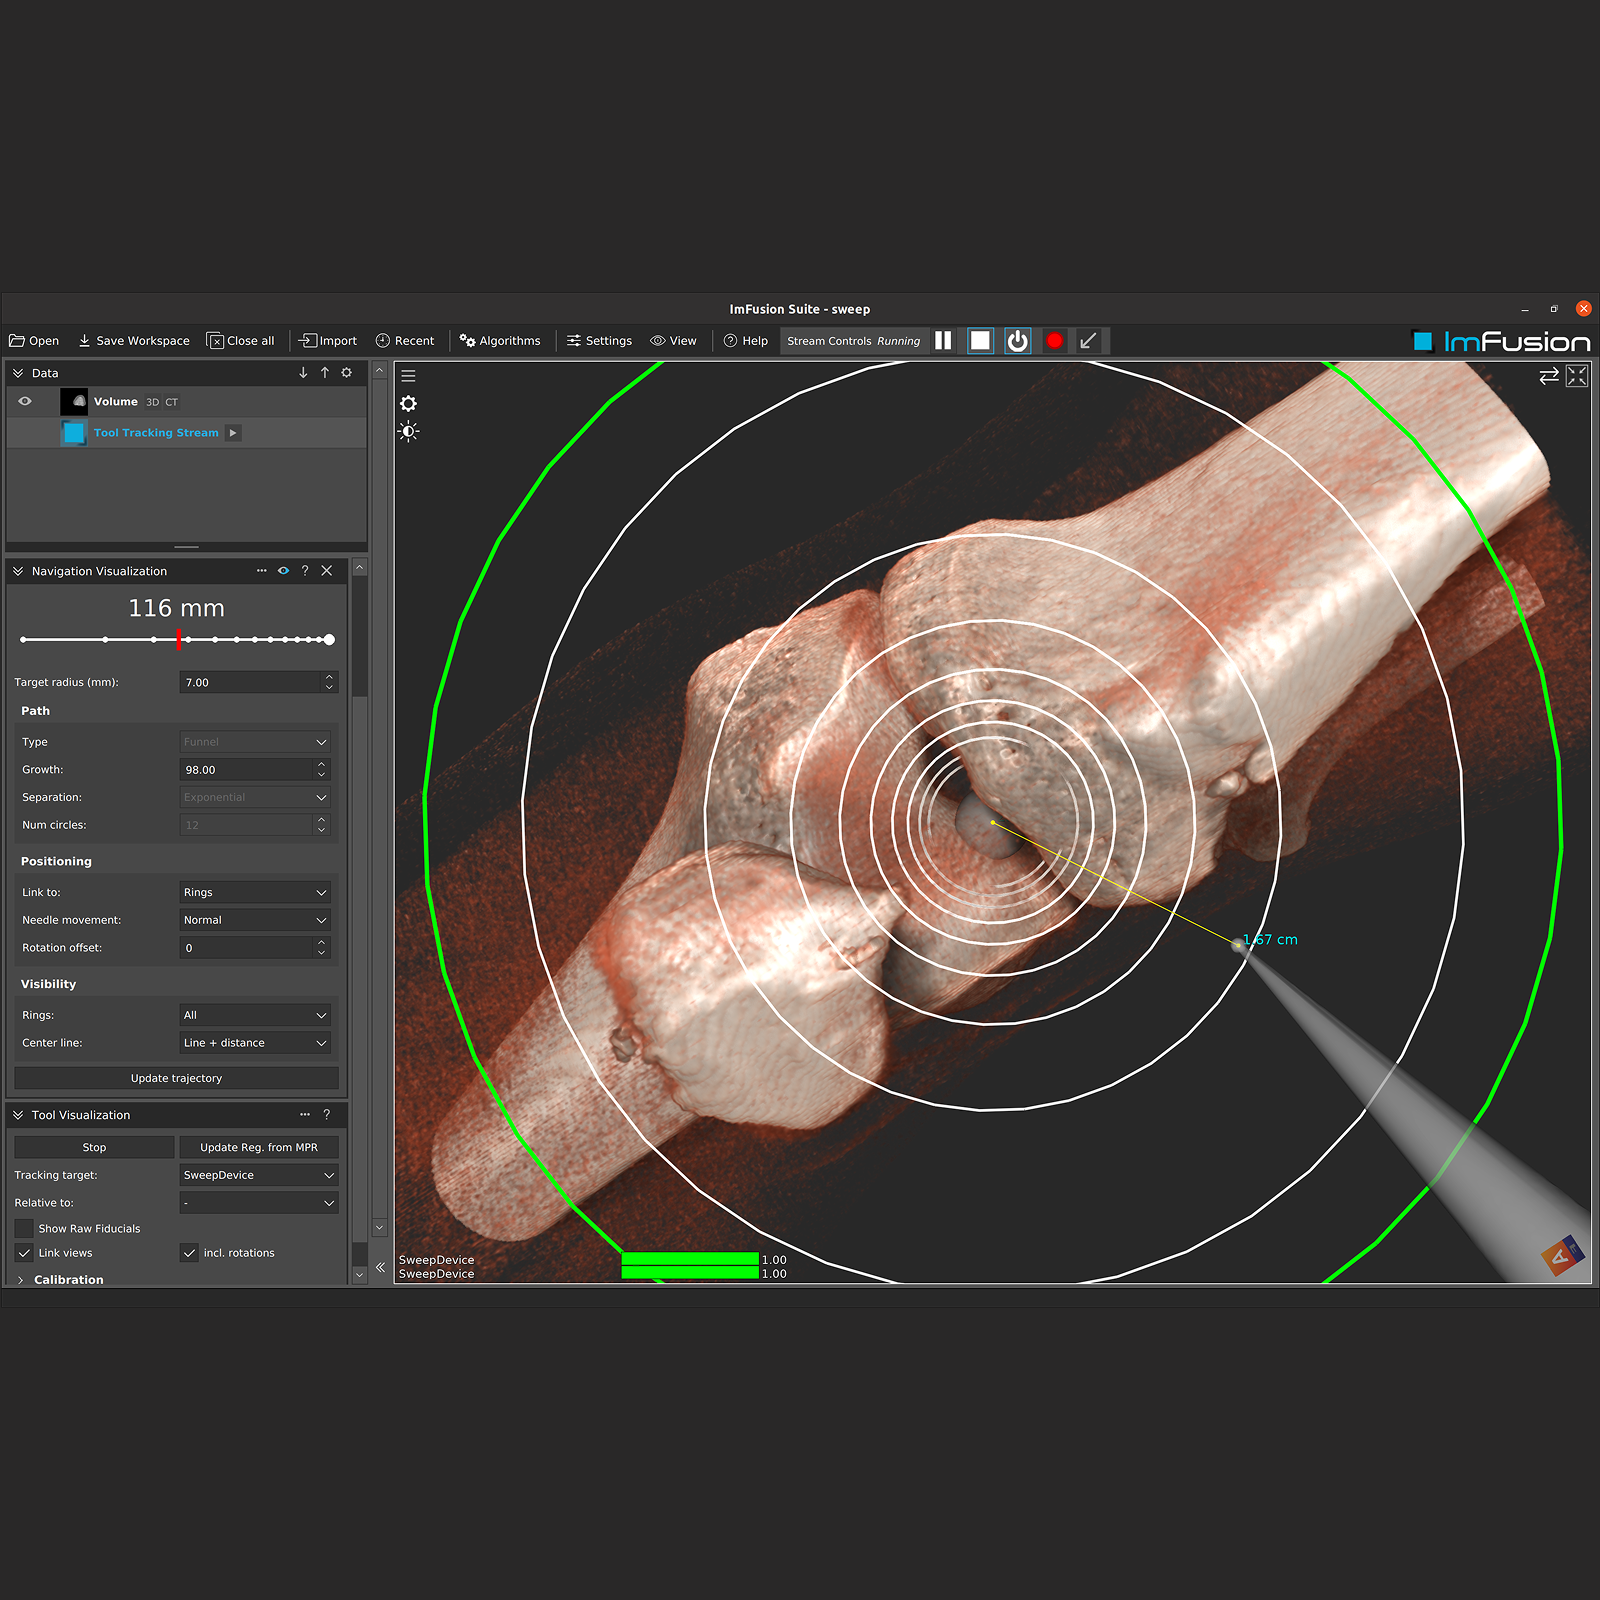Open the Settings menu
1600x1600 pixels.
pyautogui.click(x=599, y=341)
